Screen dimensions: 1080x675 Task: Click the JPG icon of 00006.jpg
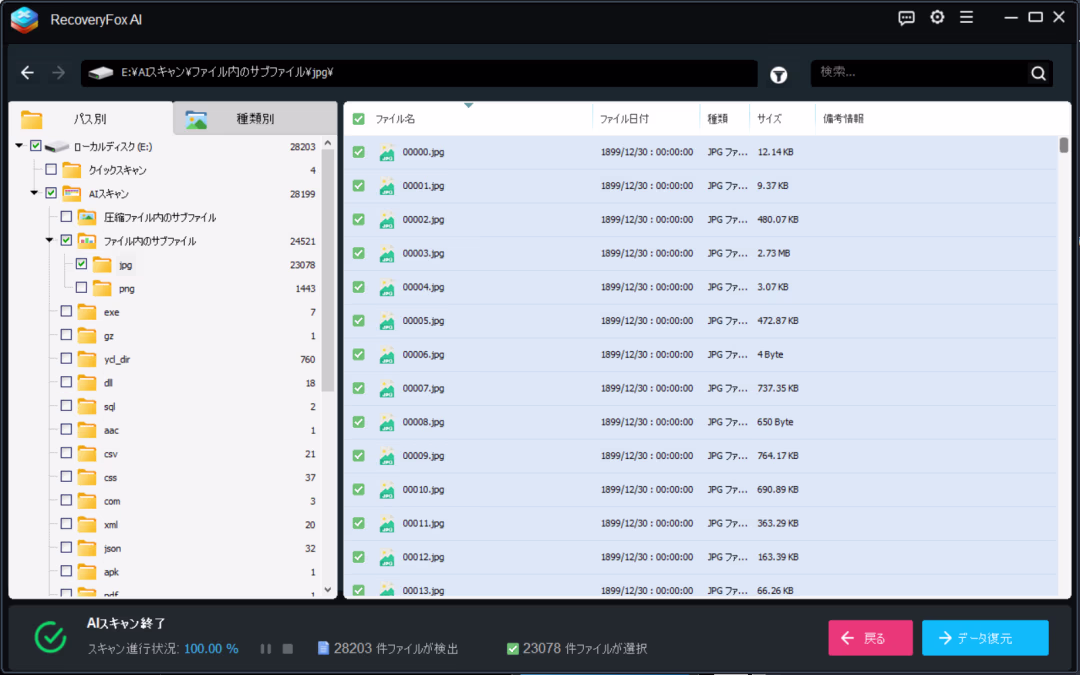click(x=387, y=355)
